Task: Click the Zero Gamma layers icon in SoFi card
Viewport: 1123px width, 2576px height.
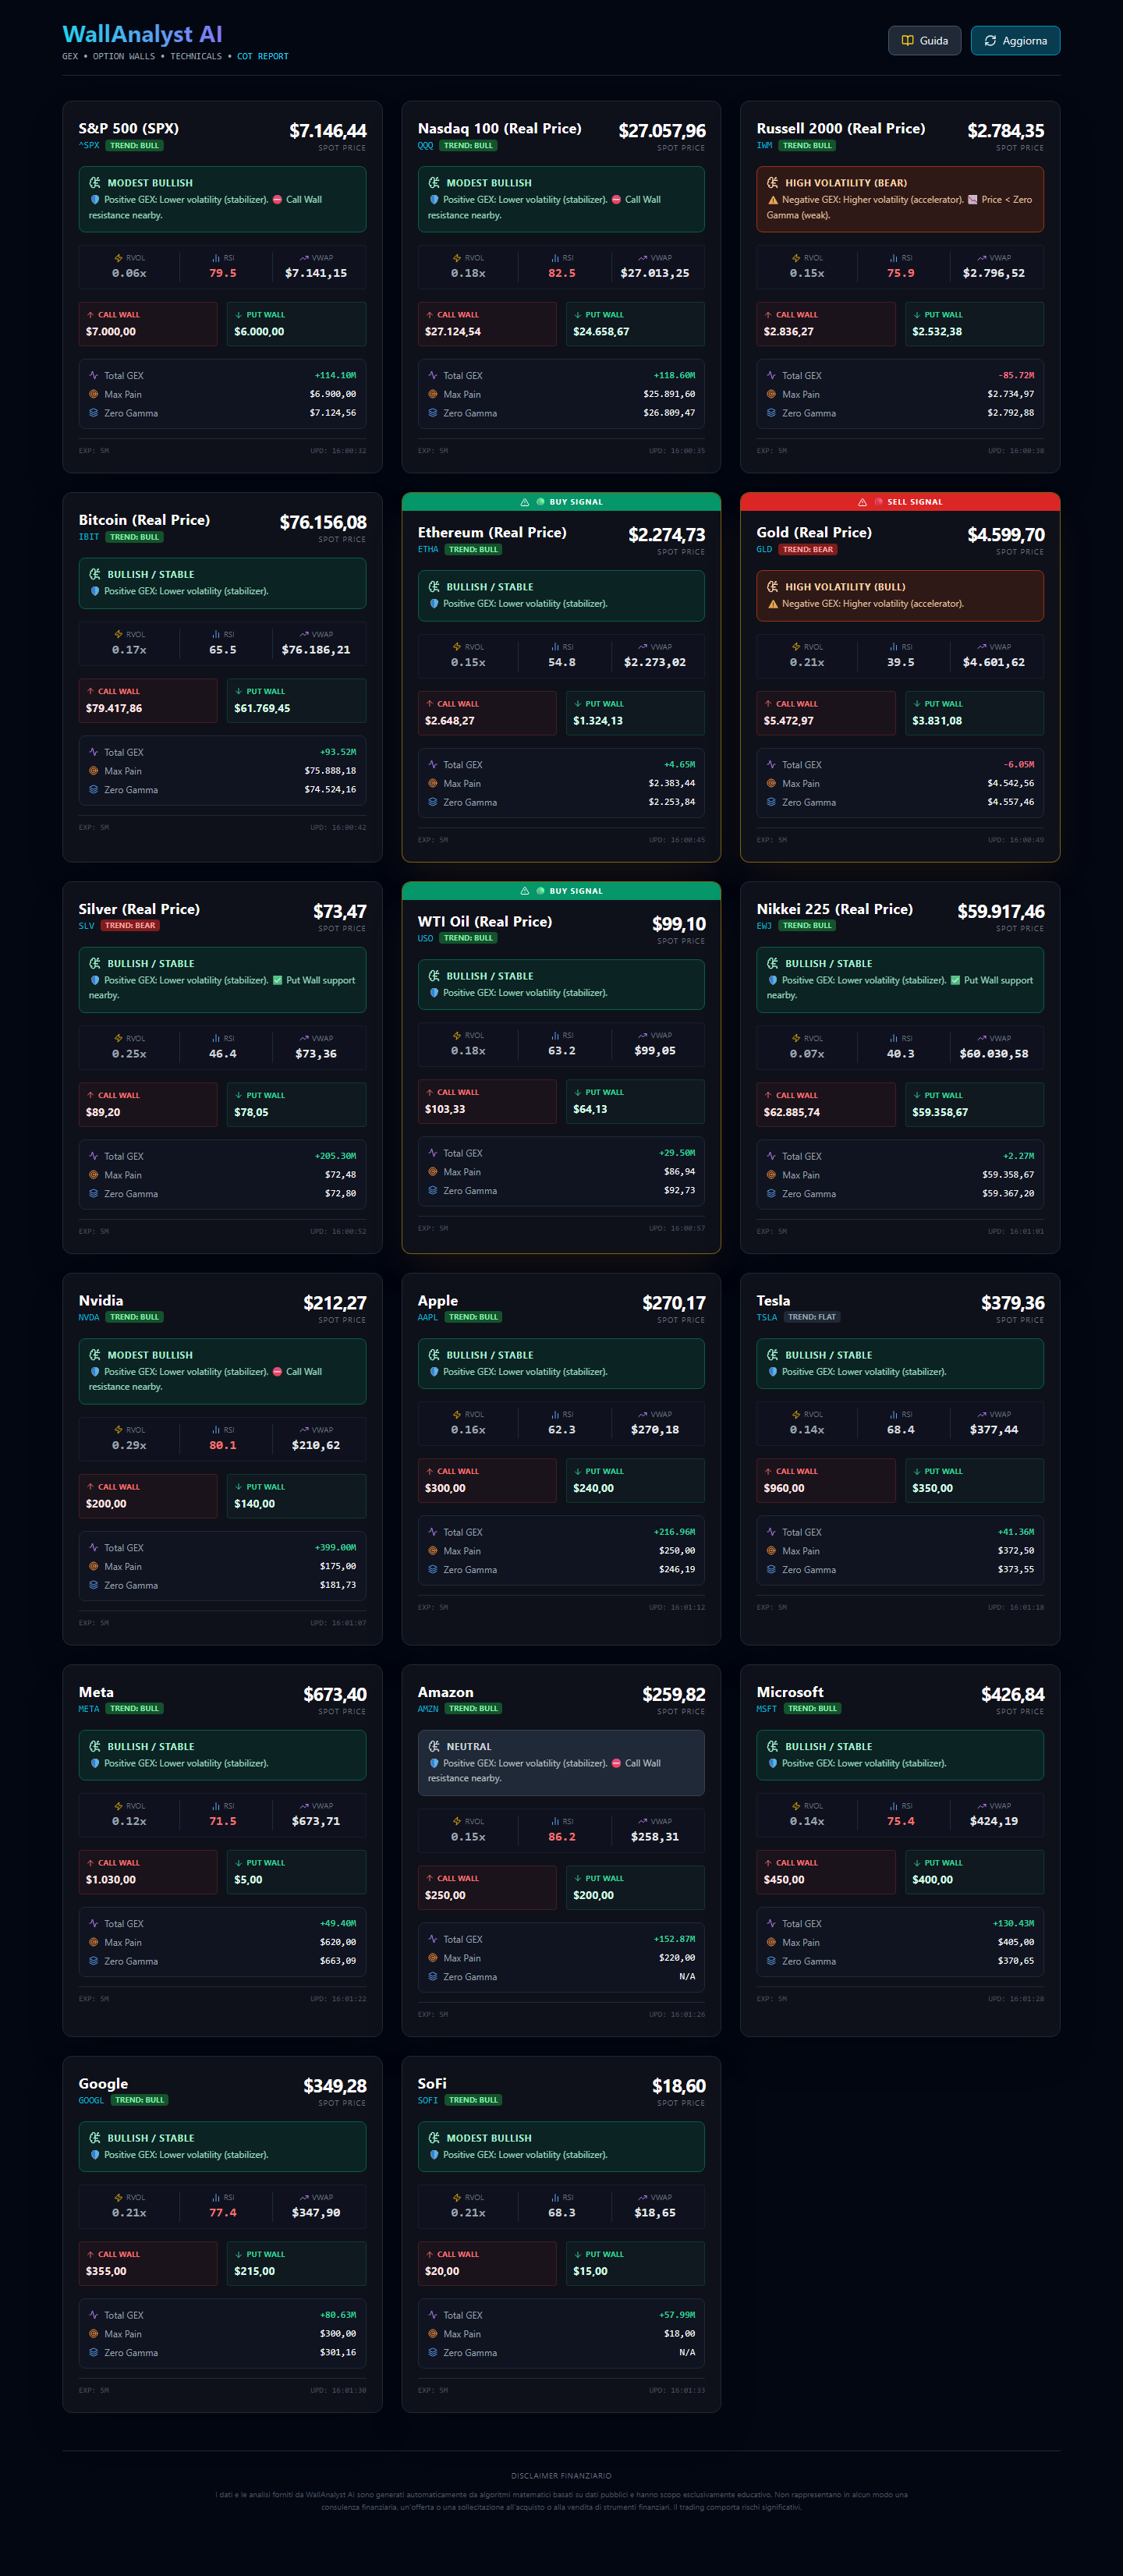Action: coord(433,2353)
